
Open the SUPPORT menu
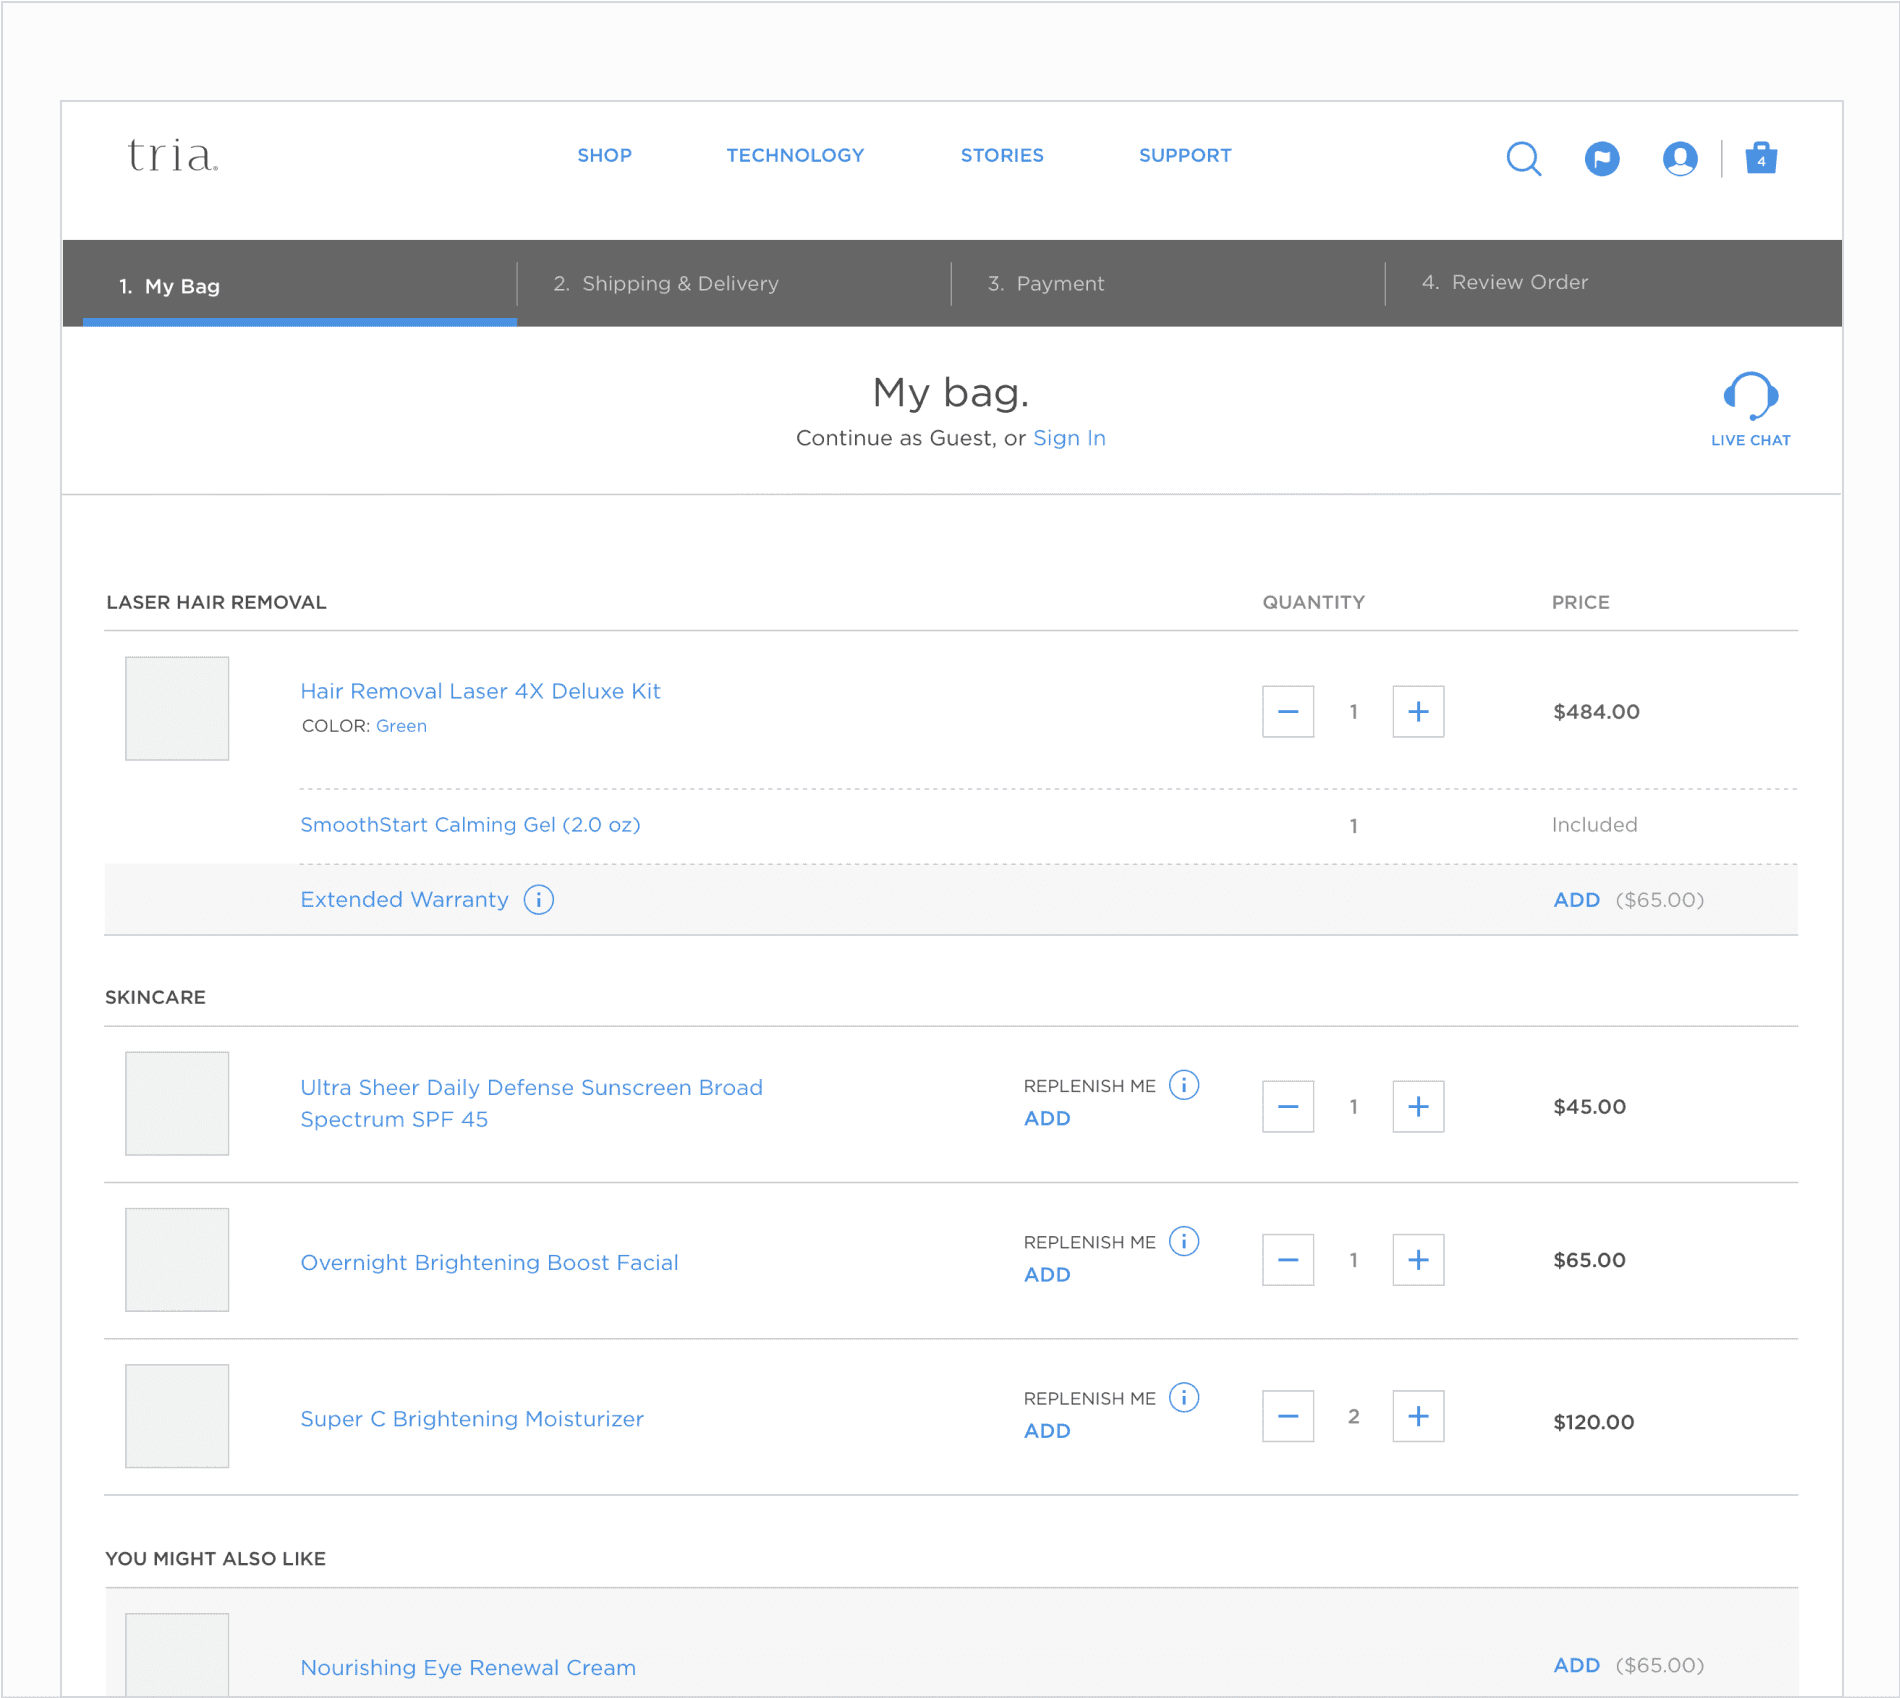(x=1185, y=155)
